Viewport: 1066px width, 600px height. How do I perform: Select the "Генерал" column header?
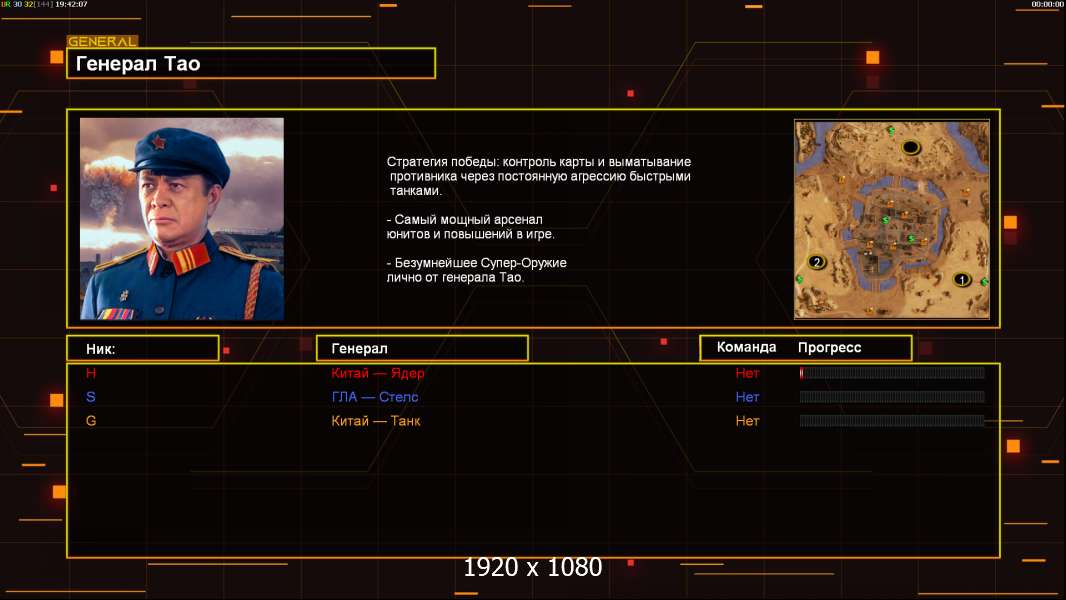point(422,349)
